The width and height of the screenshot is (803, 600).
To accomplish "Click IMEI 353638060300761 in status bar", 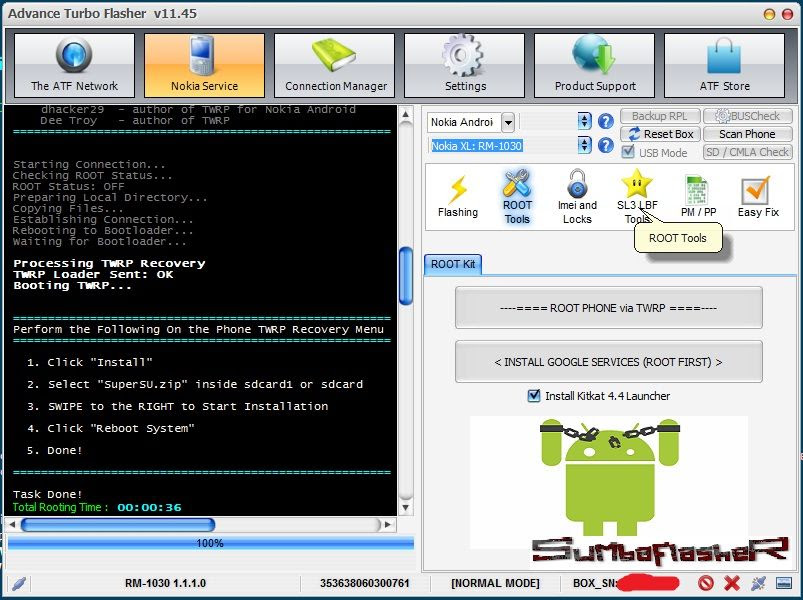I will (365, 583).
